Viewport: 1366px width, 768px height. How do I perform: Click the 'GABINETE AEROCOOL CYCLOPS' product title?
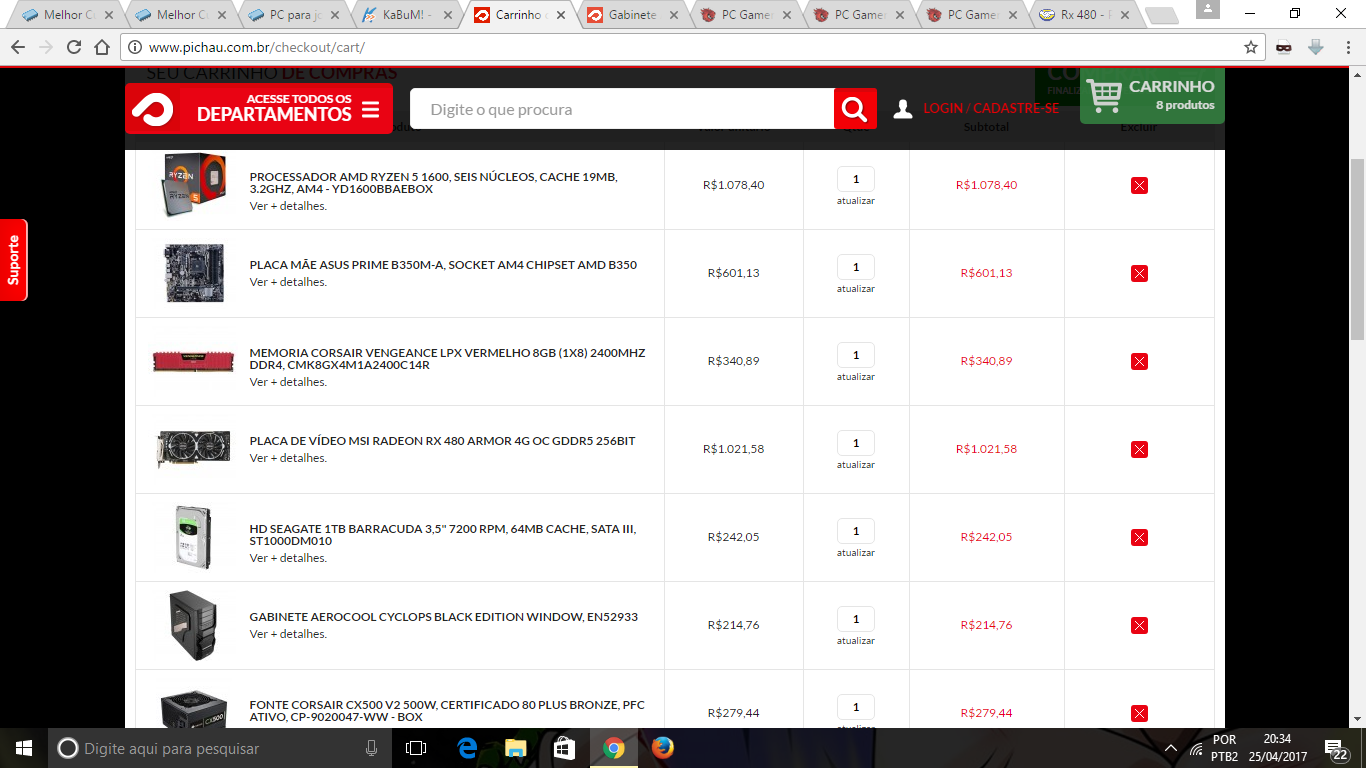pyautogui.click(x=444, y=617)
